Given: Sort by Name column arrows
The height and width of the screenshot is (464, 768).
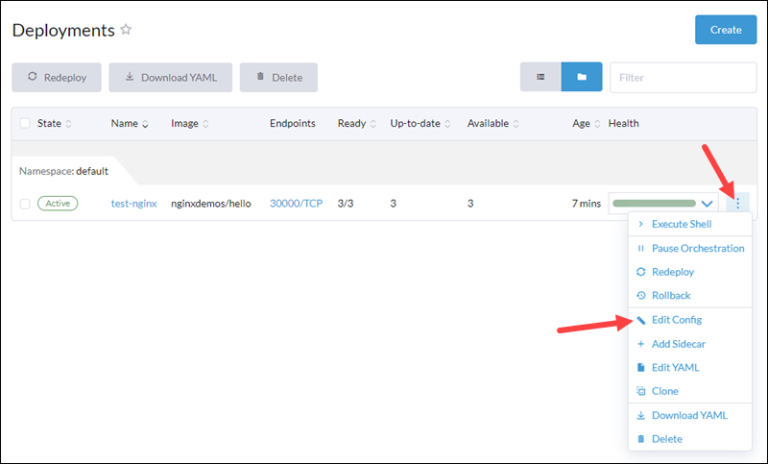Looking at the screenshot, I should click(x=145, y=123).
